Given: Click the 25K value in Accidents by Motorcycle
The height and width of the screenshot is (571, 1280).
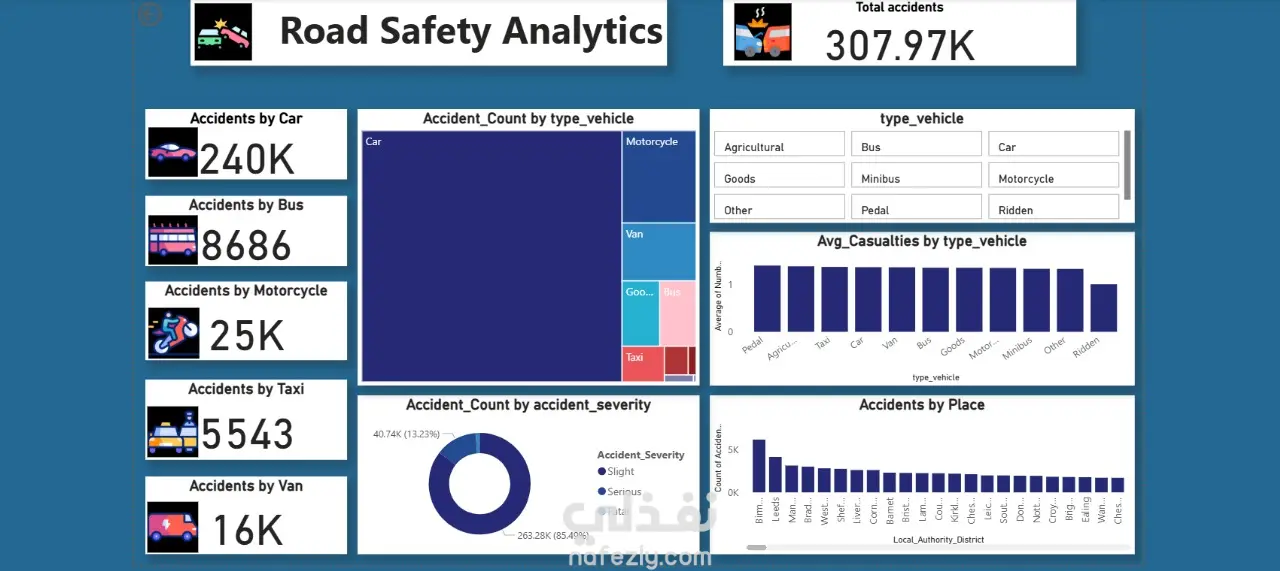Looking at the screenshot, I should (x=247, y=337).
